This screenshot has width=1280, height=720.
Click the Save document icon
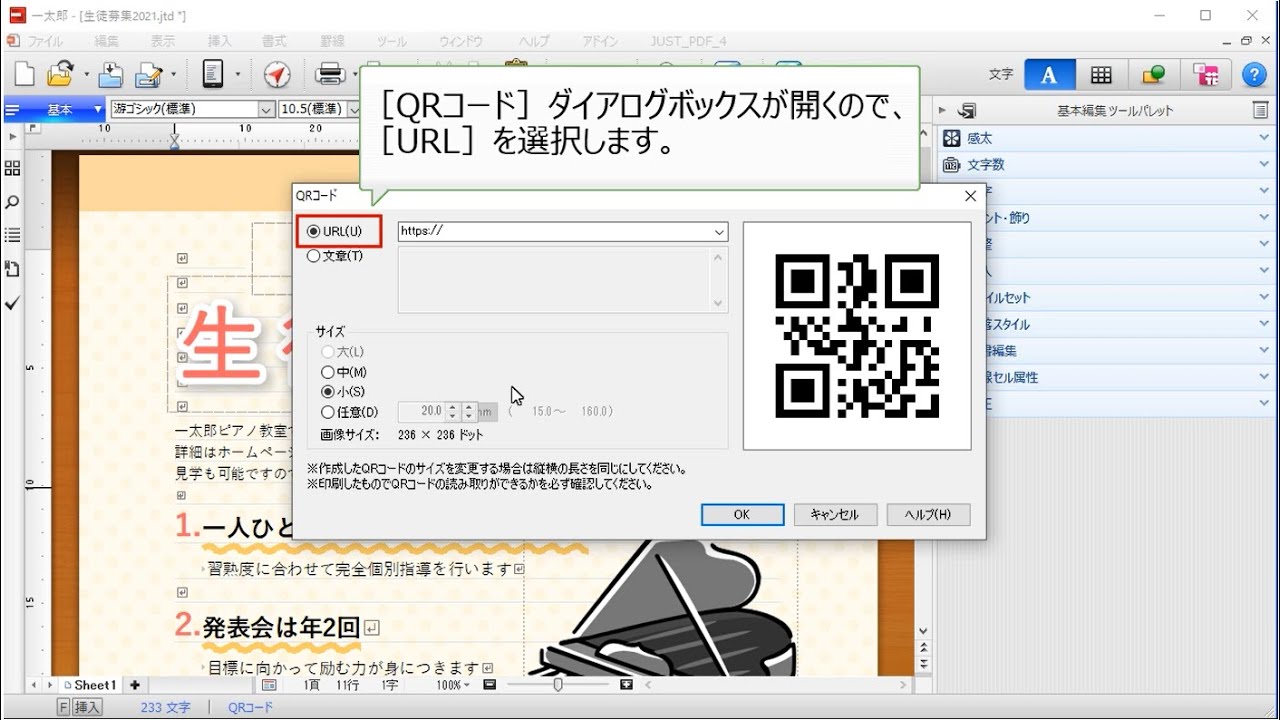(110, 74)
